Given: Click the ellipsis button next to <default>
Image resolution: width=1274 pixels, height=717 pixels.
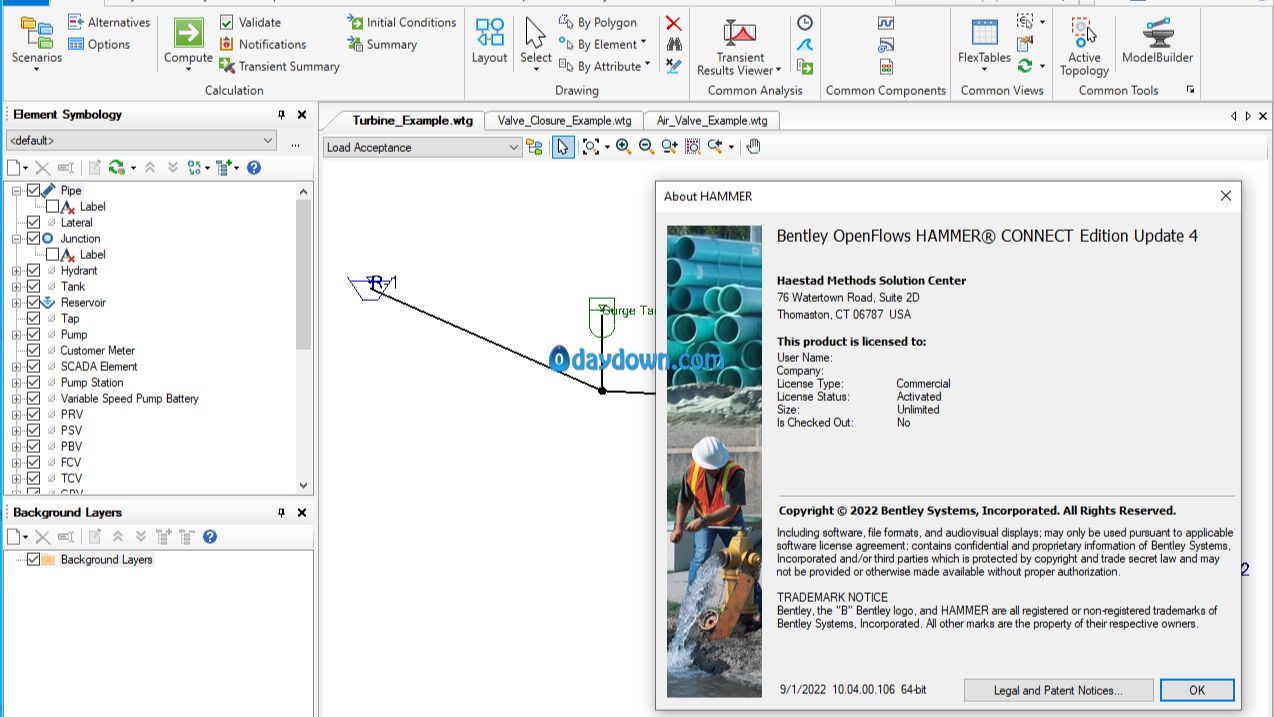Looking at the screenshot, I should point(296,142).
